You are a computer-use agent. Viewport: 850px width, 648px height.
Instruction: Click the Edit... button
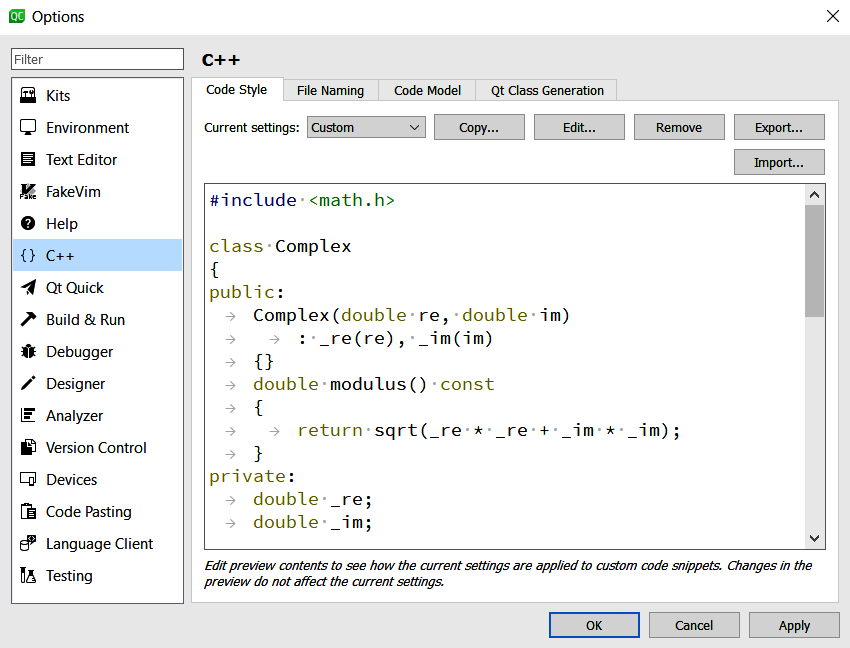click(x=579, y=127)
